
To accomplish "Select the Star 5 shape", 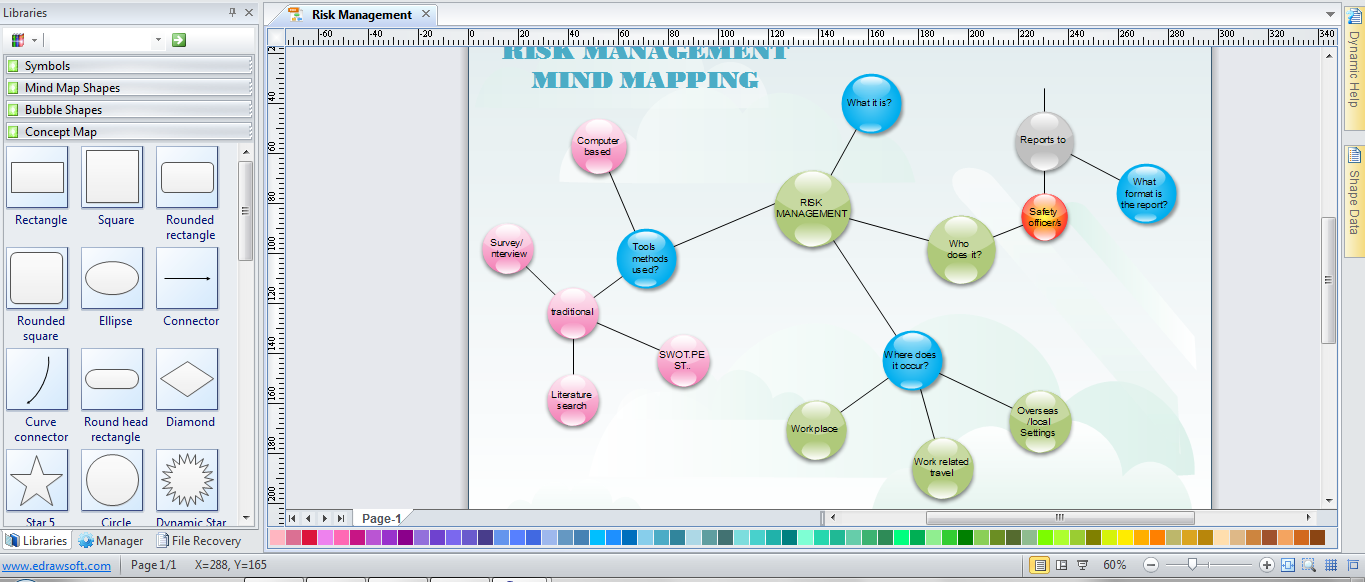I will point(38,481).
